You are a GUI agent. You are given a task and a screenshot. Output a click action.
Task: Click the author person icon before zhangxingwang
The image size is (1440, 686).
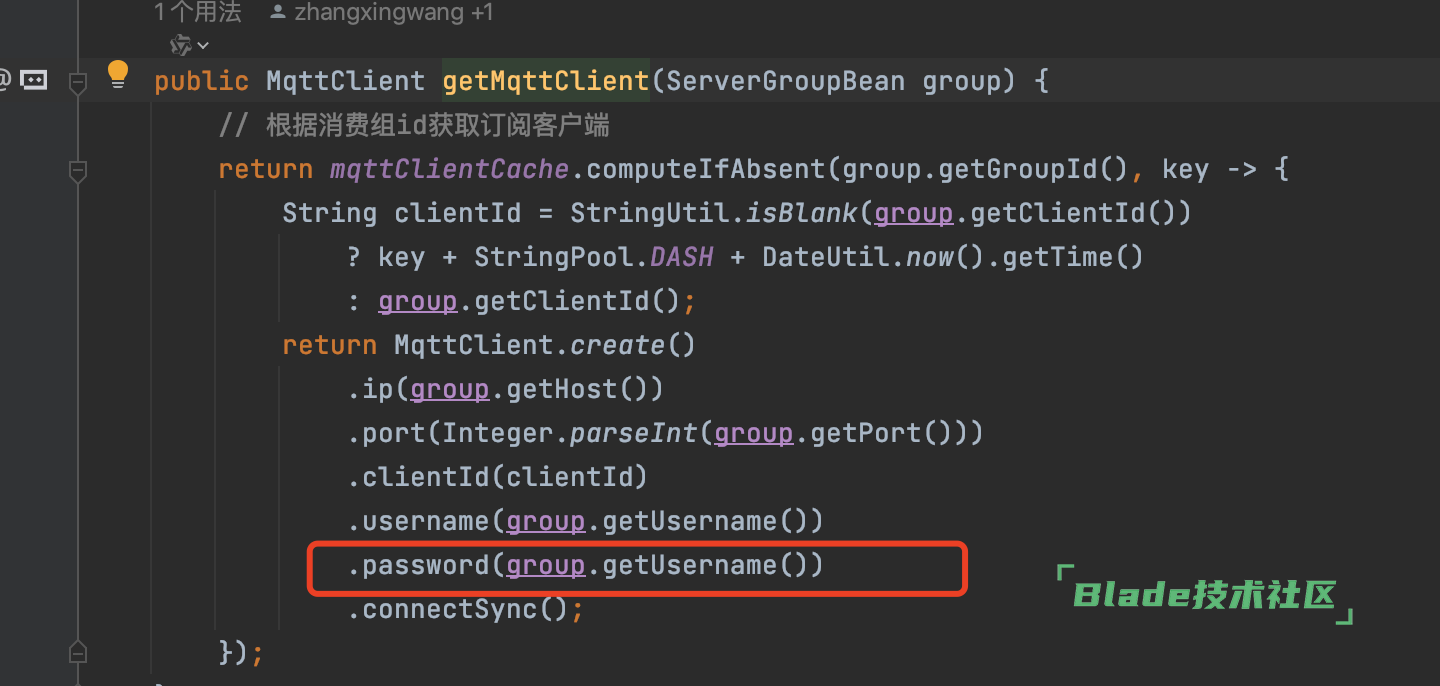tap(278, 13)
